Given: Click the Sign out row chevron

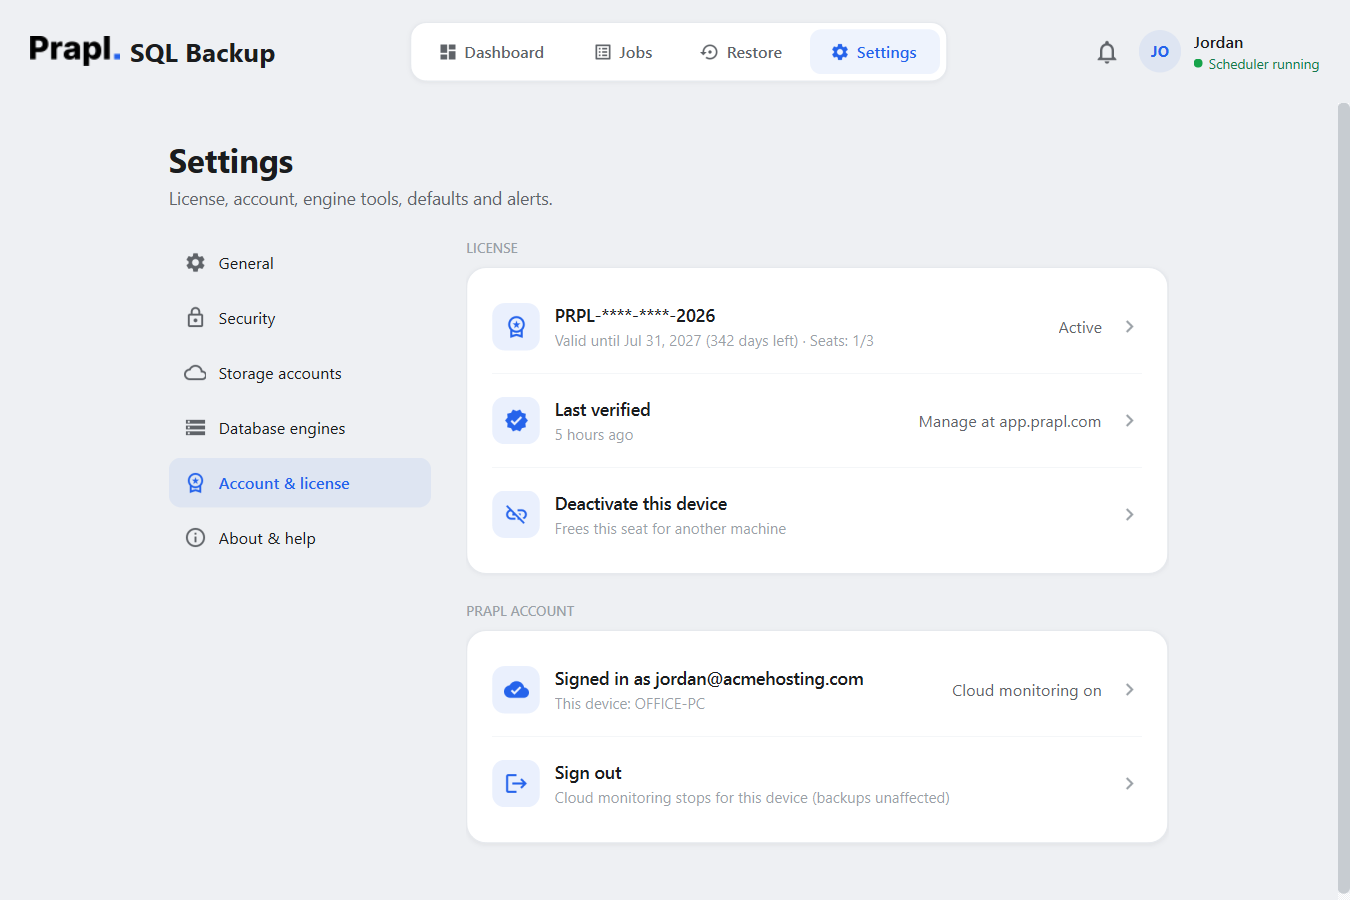Looking at the screenshot, I should pos(1129,784).
